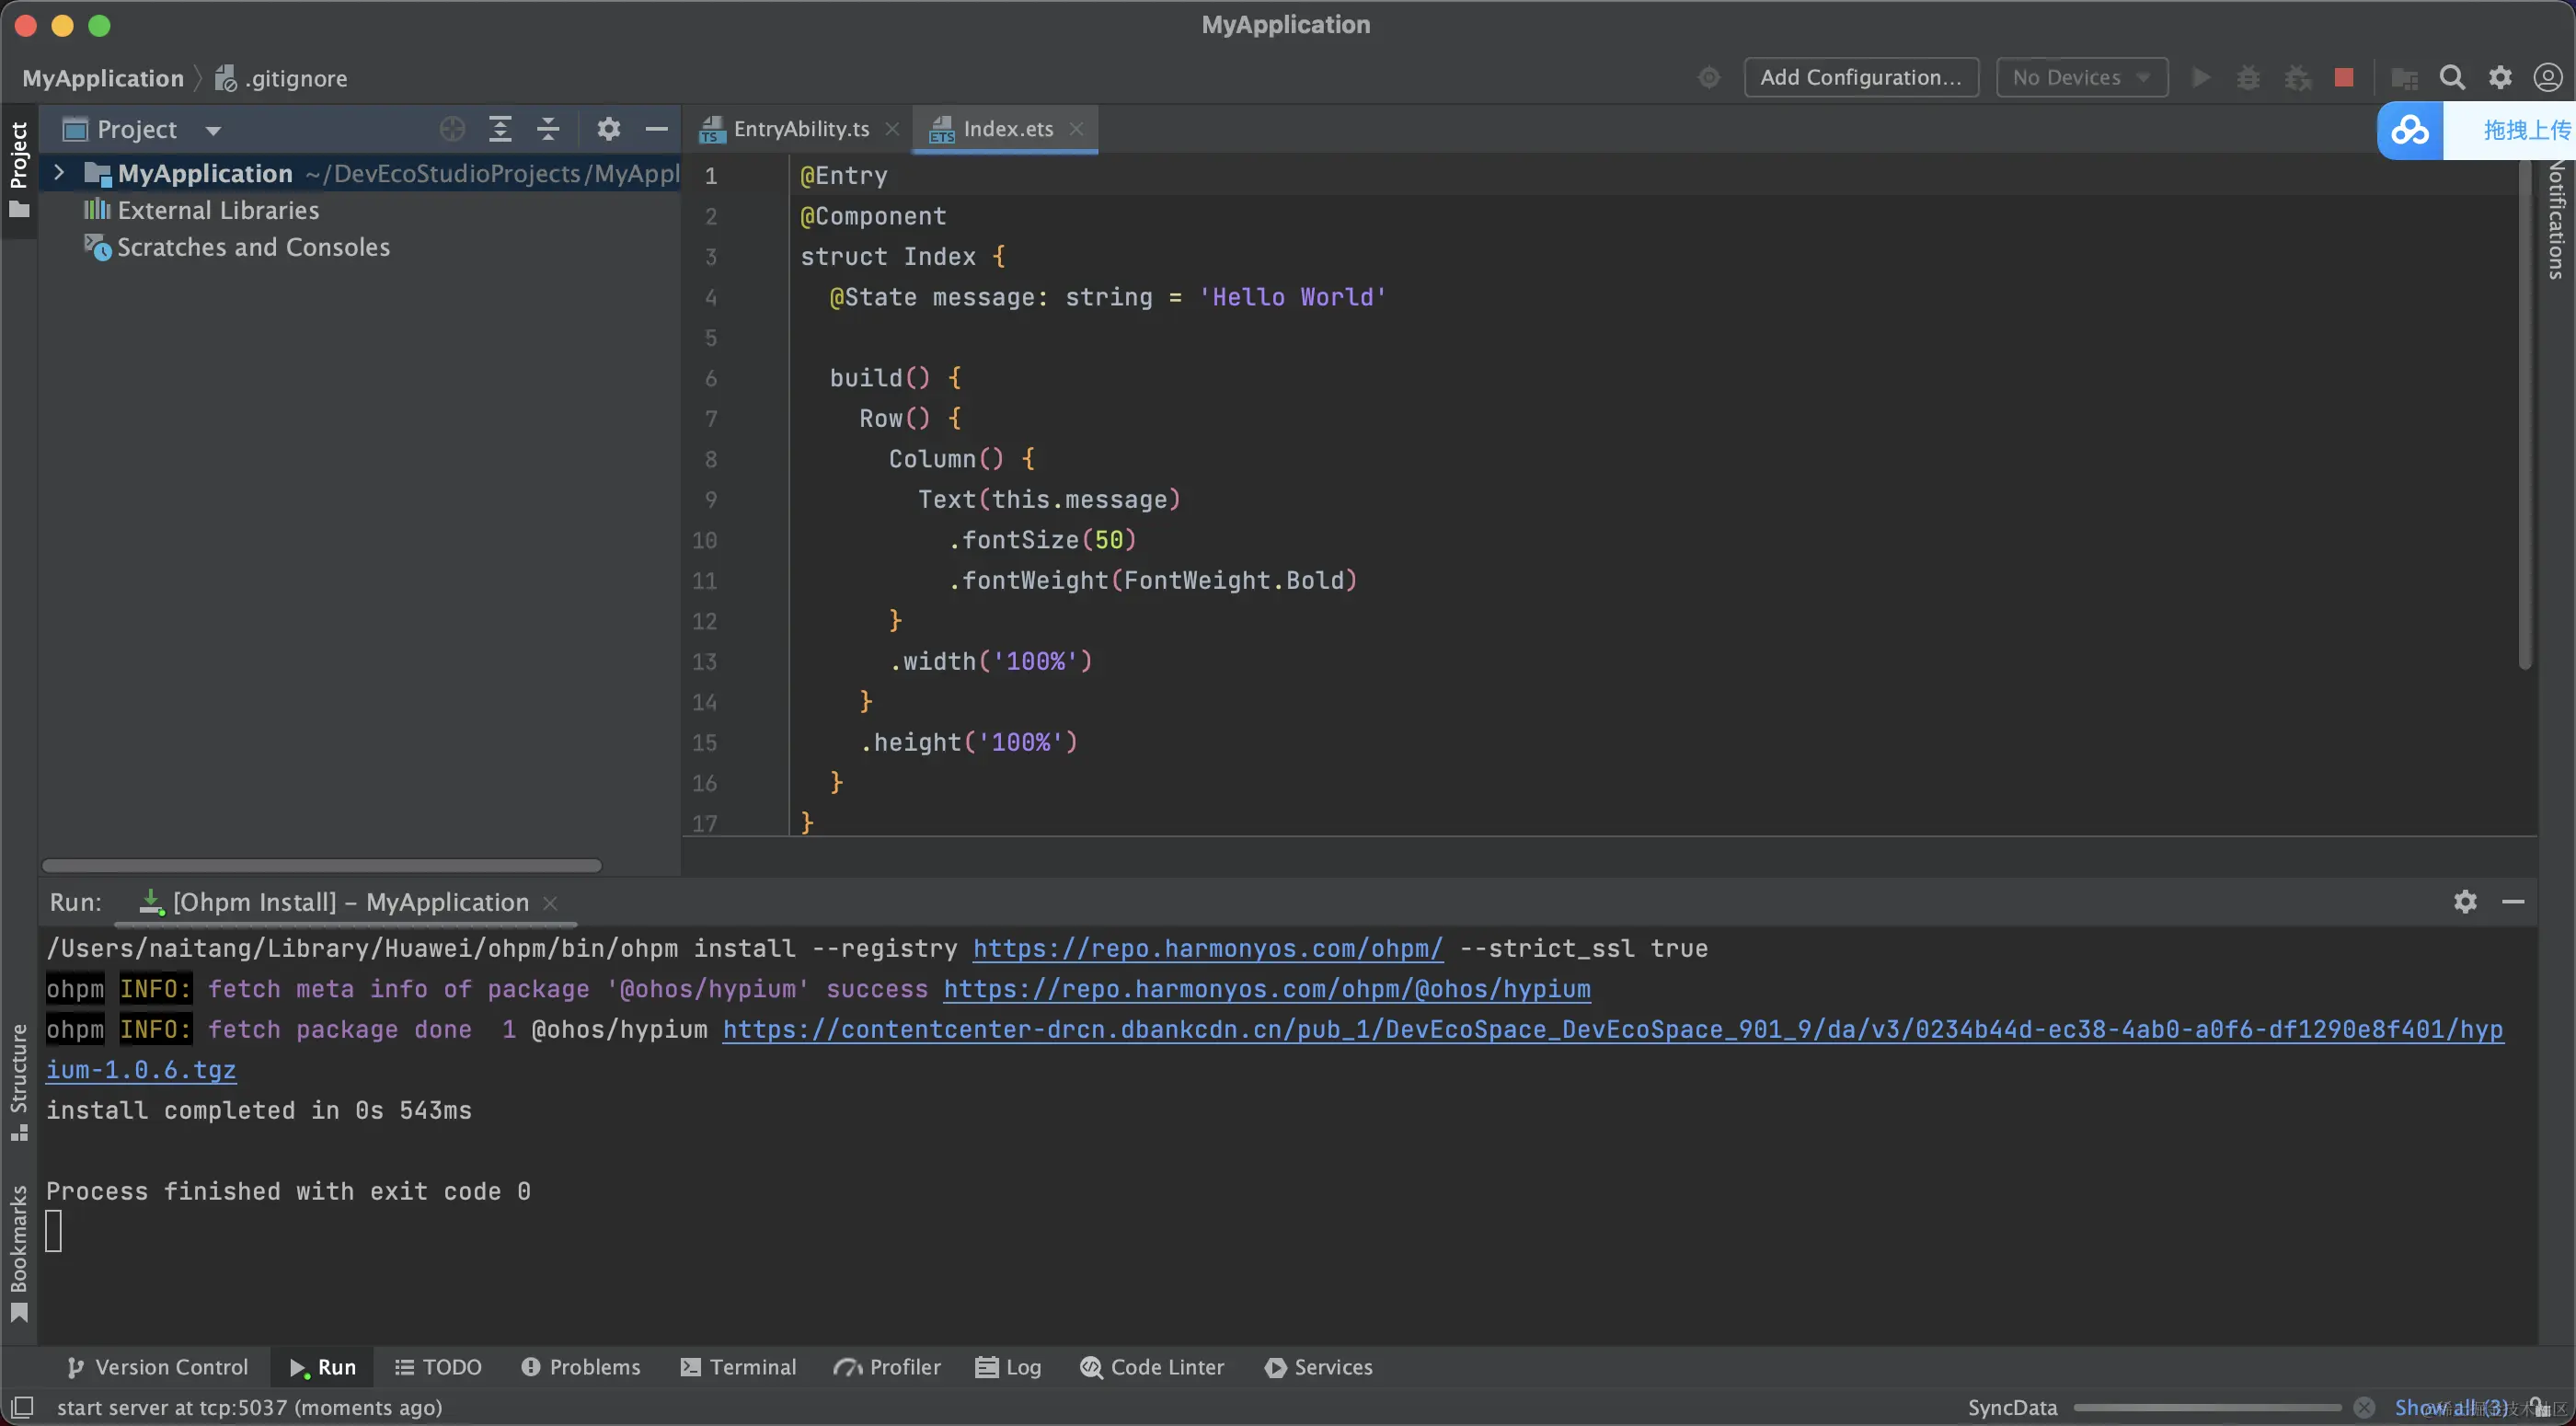2576x1426 pixels.
Task: Open Run panel settings gear
Action: (x=2465, y=902)
